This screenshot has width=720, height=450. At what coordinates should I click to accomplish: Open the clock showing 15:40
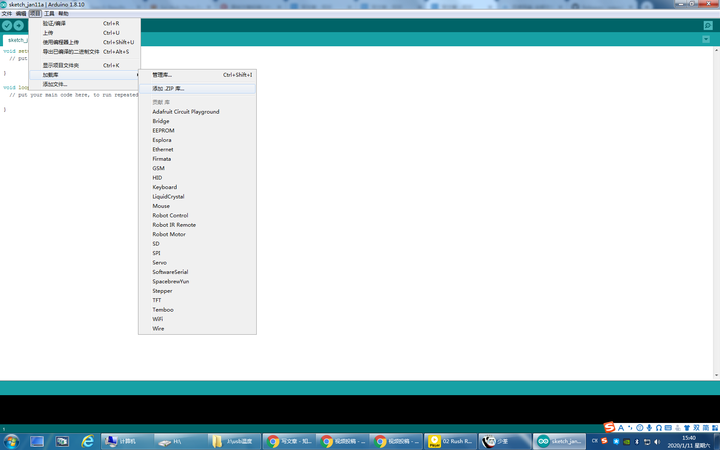tap(689, 442)
